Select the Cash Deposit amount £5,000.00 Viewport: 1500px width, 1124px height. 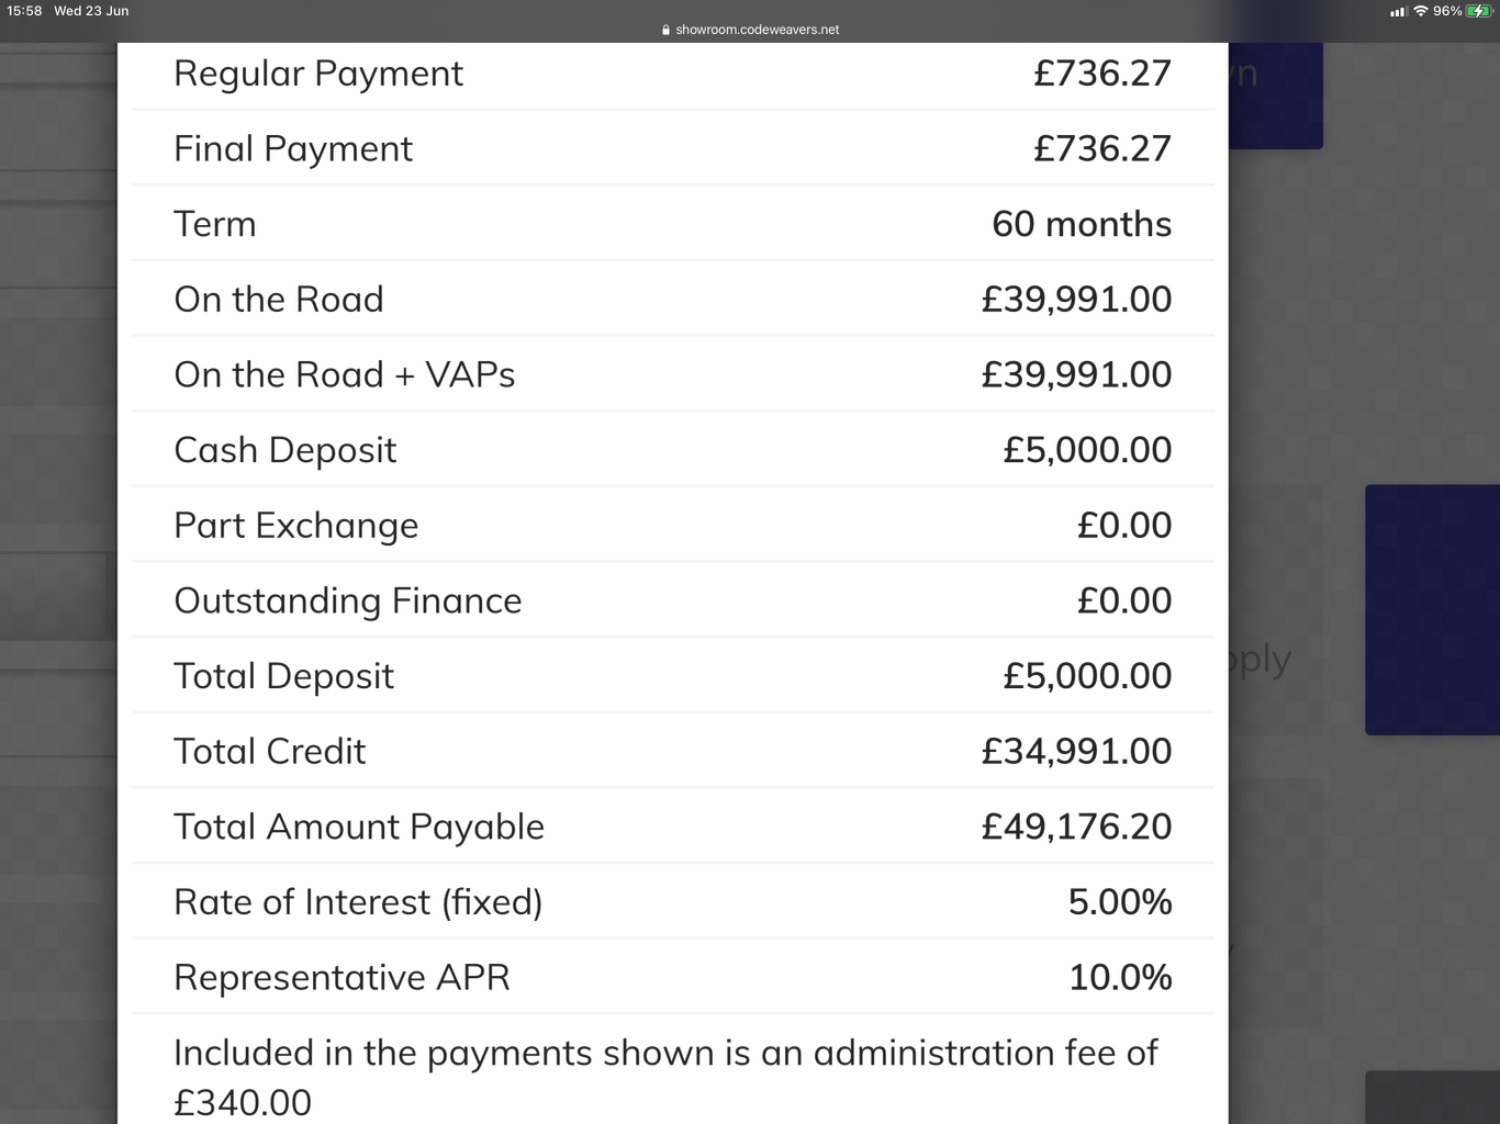[1087, 450]
